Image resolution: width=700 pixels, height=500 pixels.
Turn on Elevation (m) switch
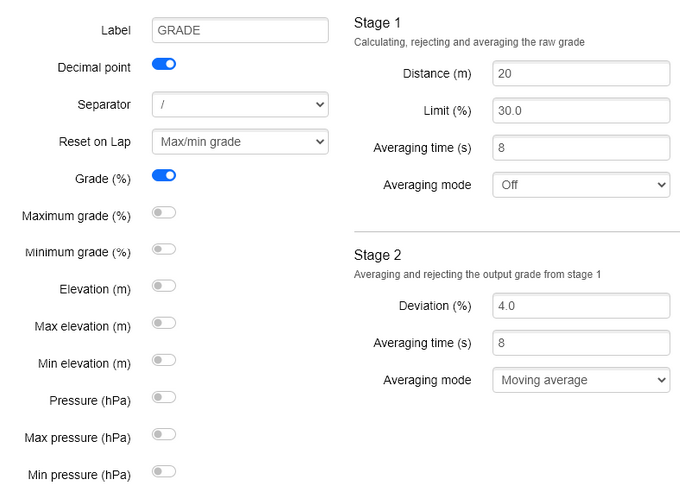[x=164, y=286]
